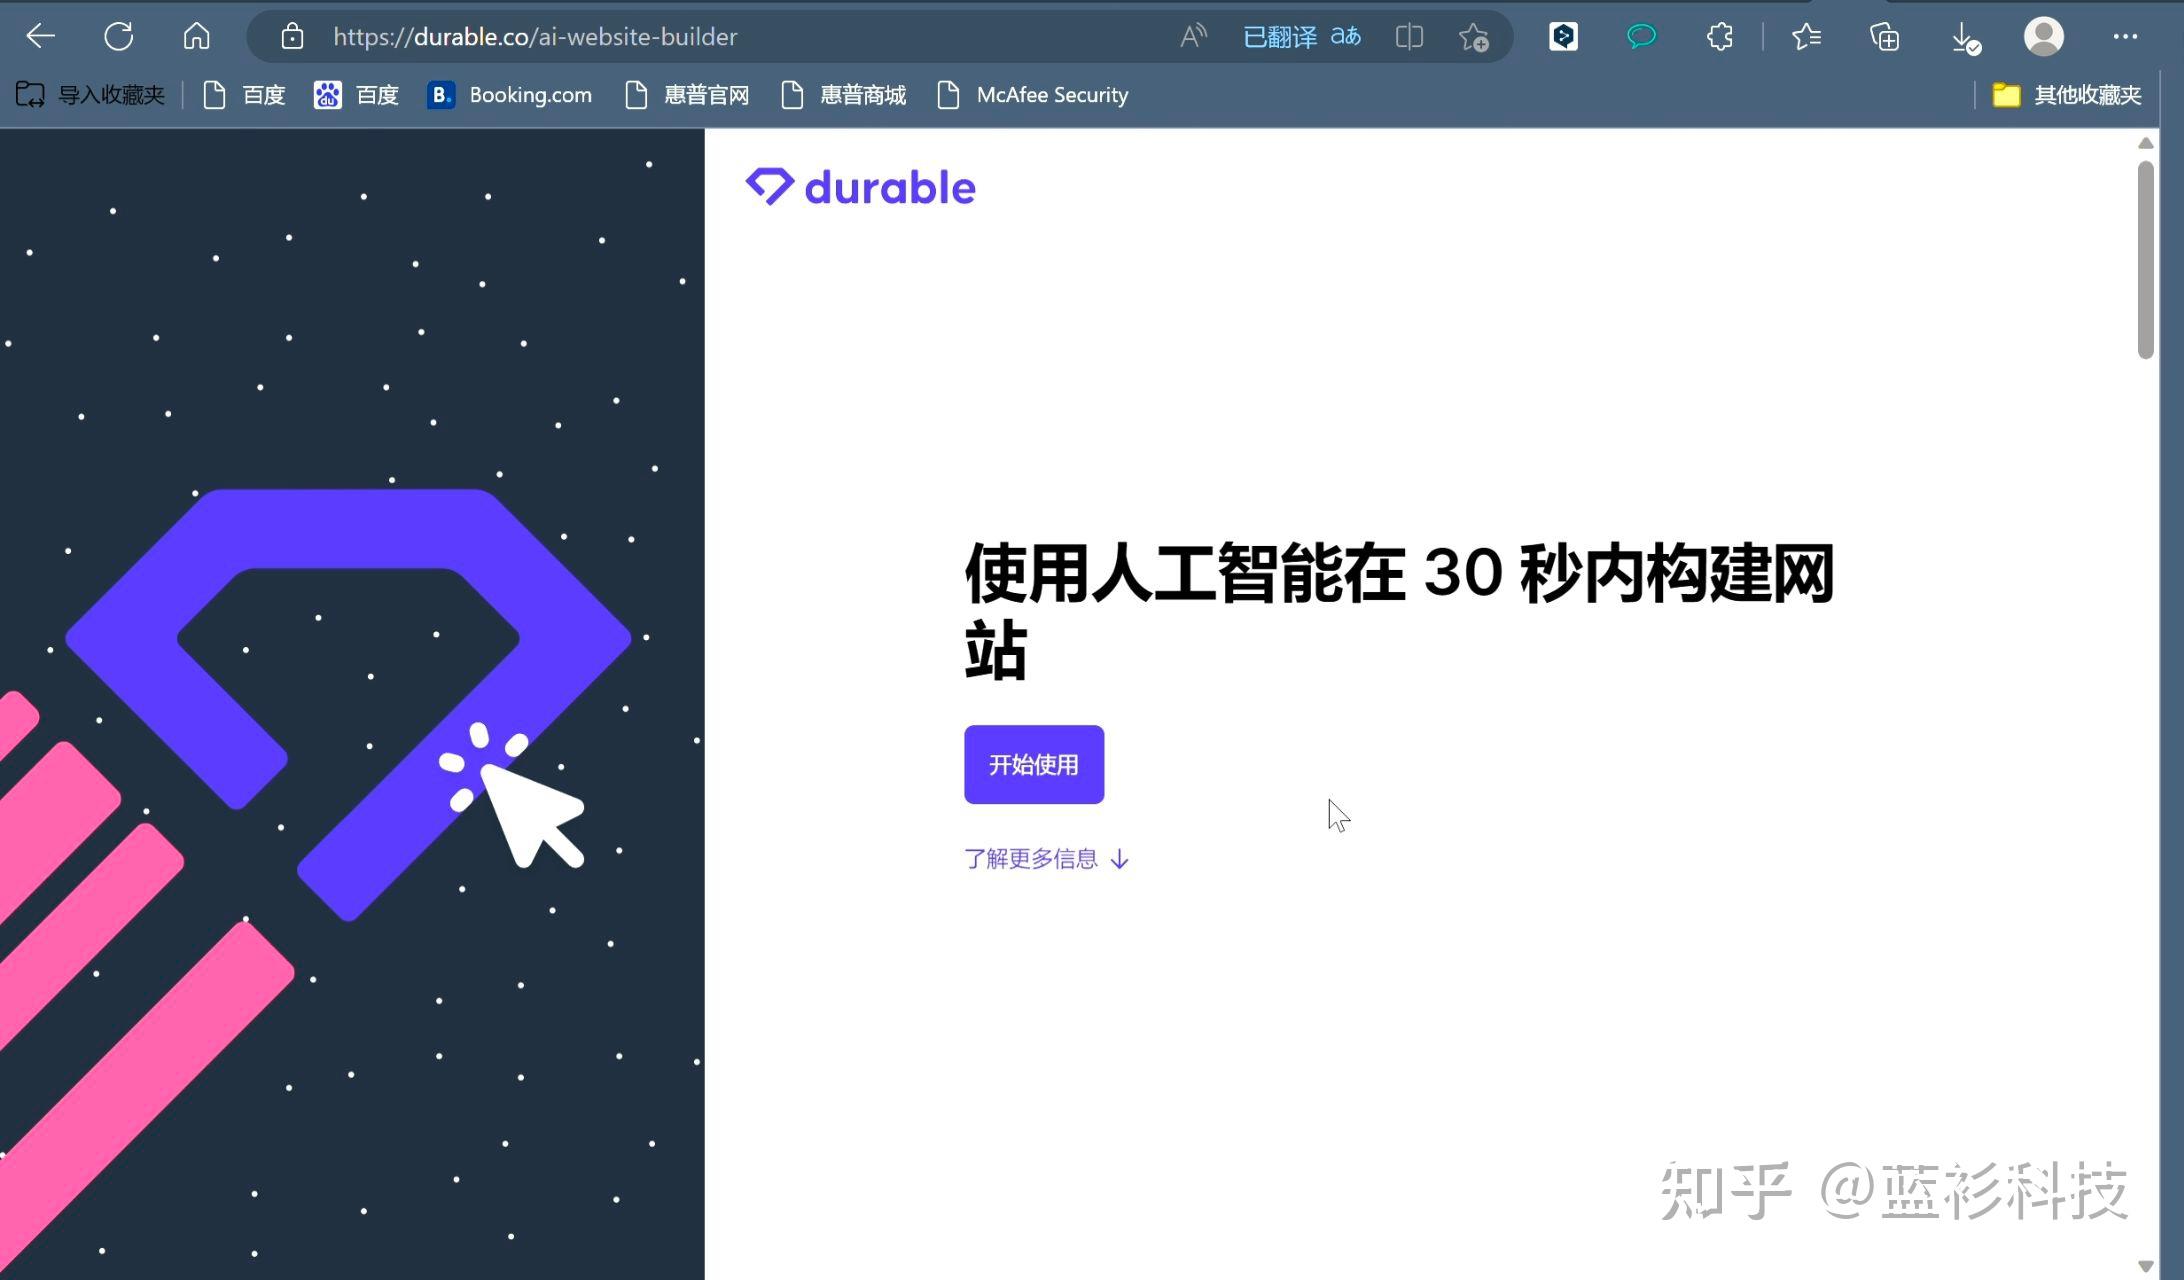This screenshot has width=2184, height=1280.
Task: Open the user profile avatar
Action: click(x=2043, y=37)
